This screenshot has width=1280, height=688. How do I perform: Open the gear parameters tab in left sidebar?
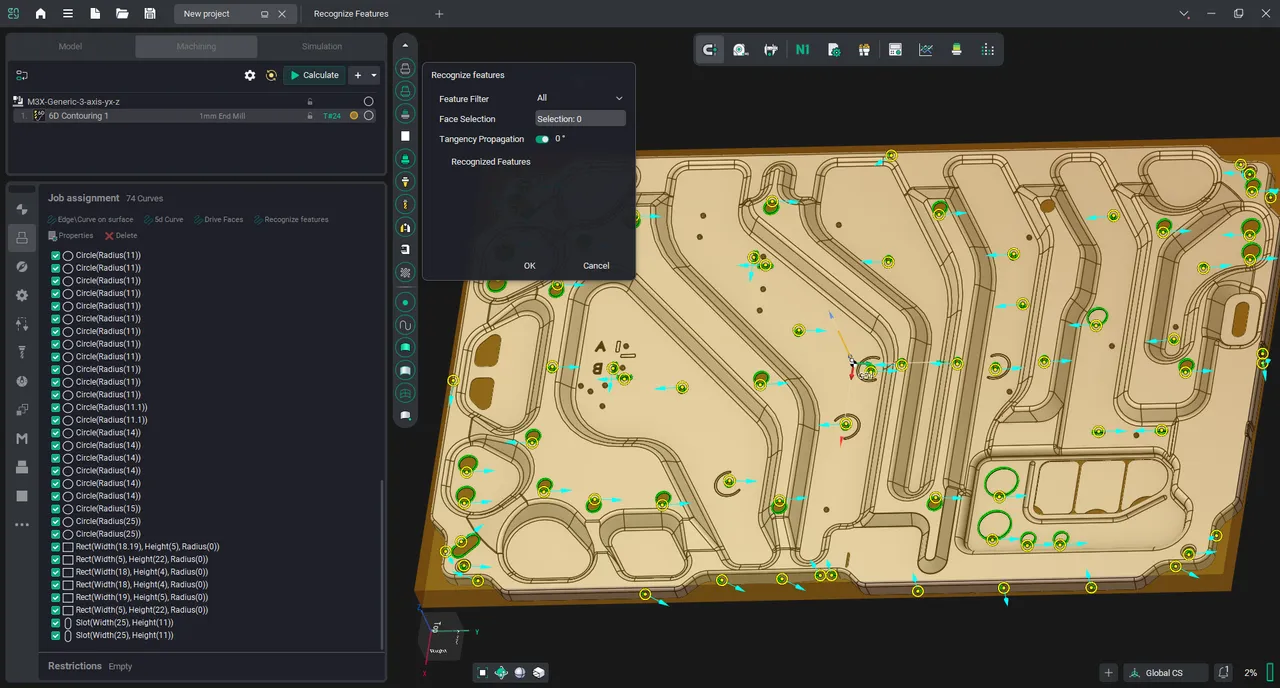click(x=22, y=296)
